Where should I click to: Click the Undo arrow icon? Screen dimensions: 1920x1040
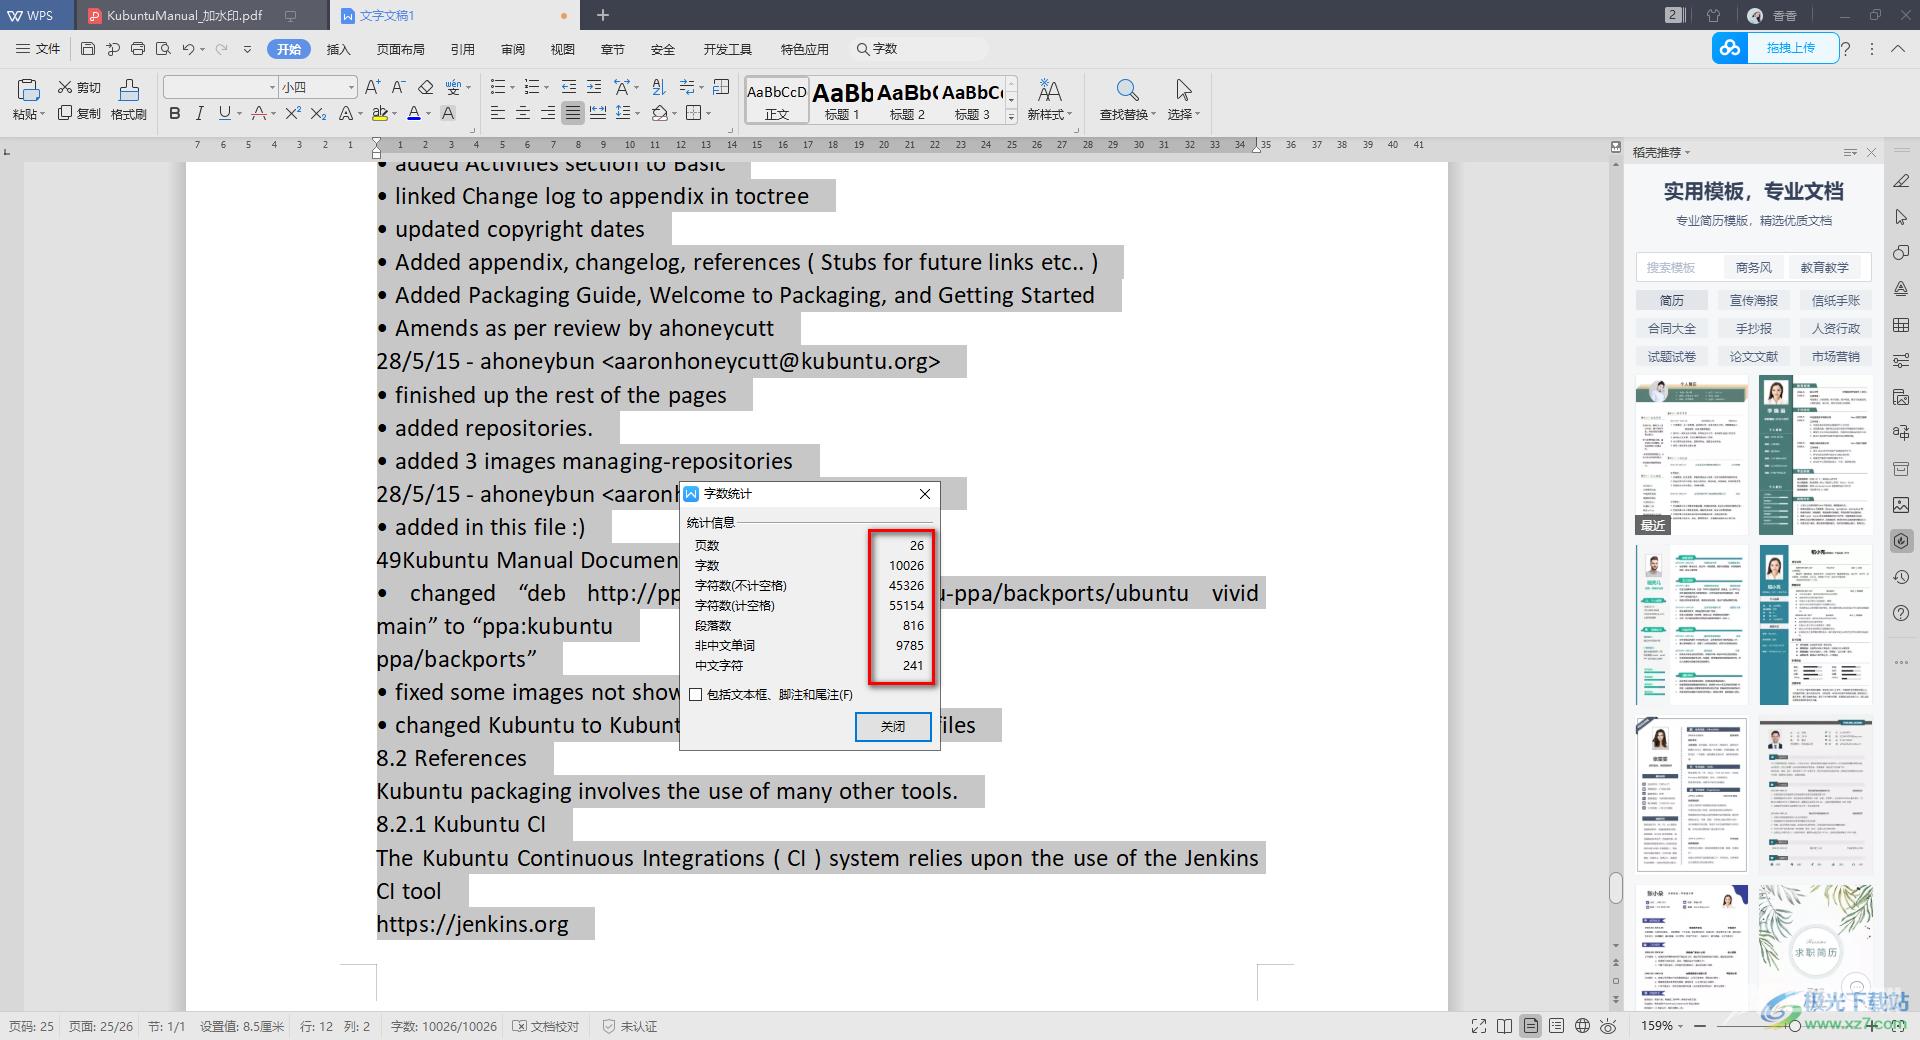click(188, 49)
